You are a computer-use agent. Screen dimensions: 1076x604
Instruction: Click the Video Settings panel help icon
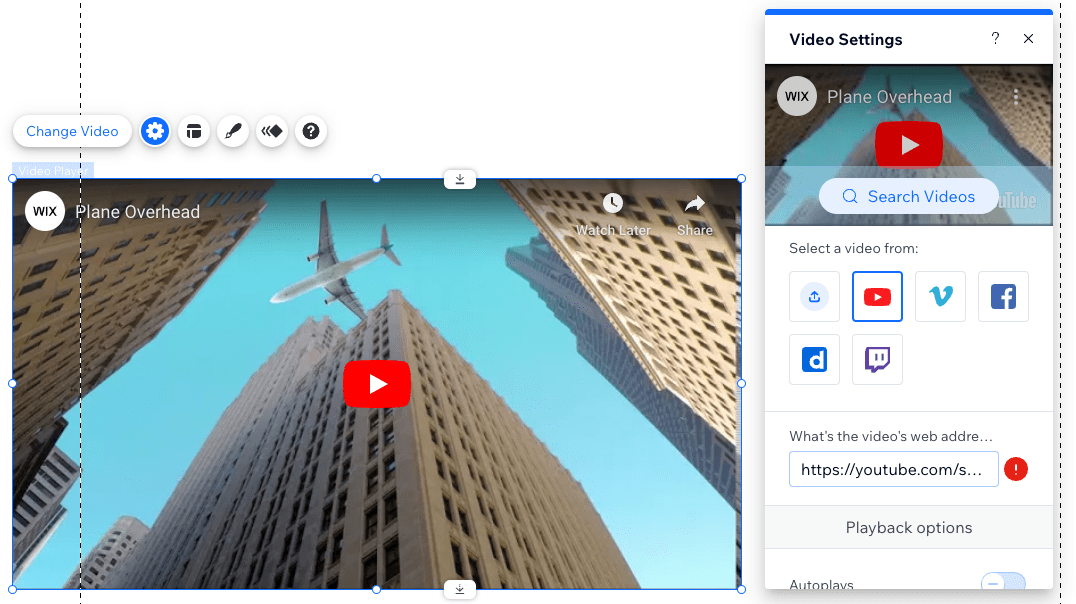[x=995, y=38]
